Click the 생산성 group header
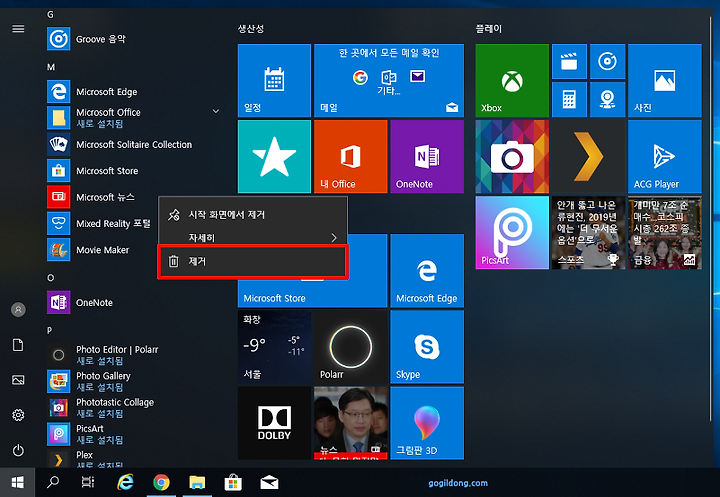Screen dimensions: 720x497 tap(251, 28)
